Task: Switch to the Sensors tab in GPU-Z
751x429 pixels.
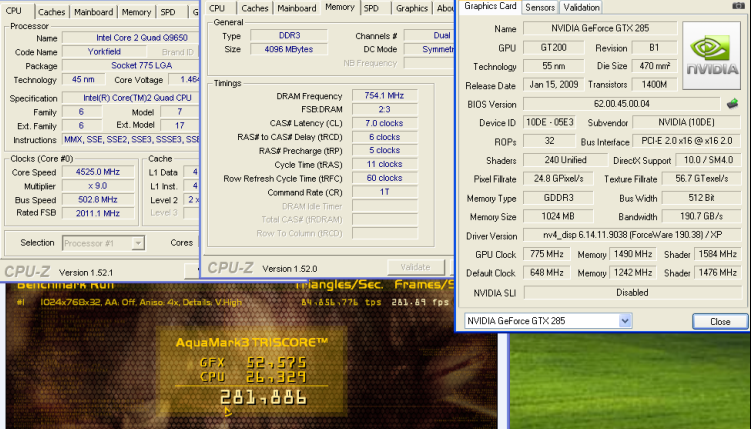Action: (540, 7)
